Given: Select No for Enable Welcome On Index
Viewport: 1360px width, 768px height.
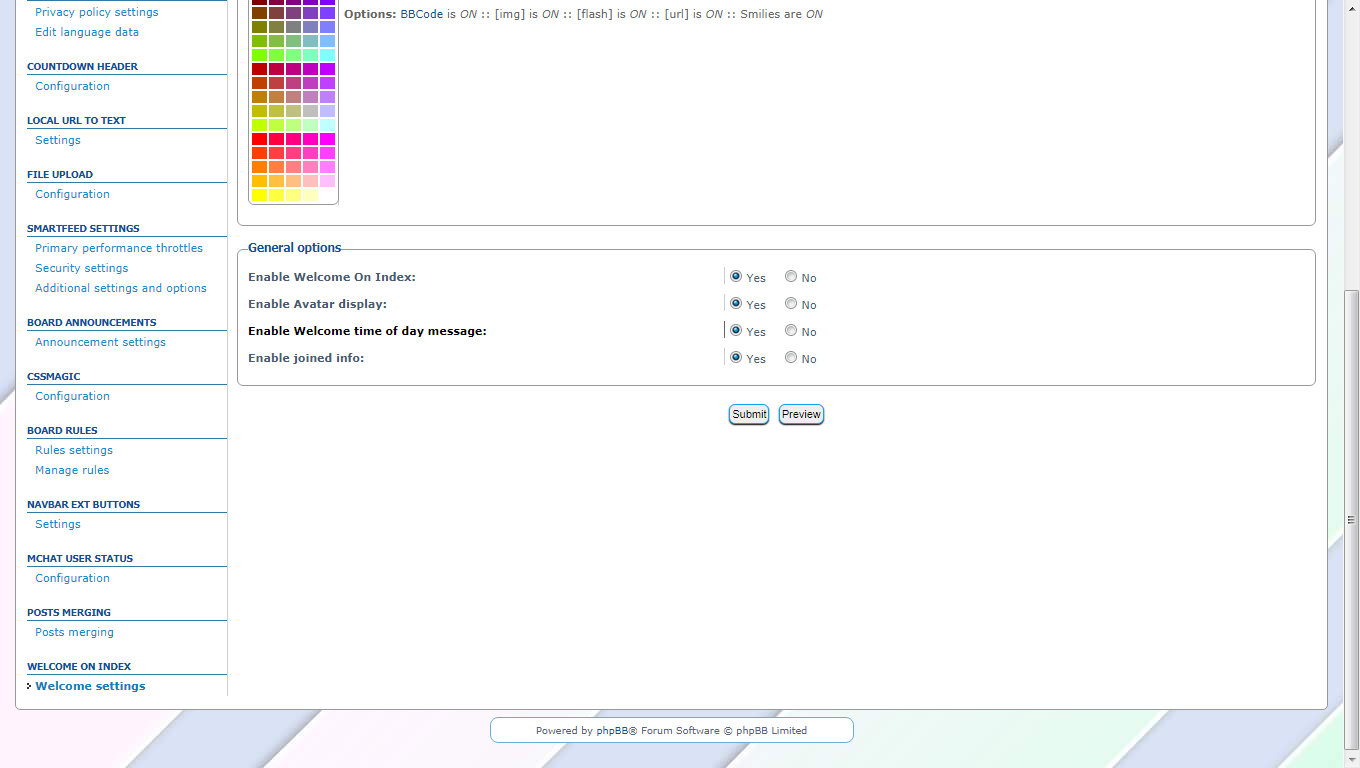Looking at the screenshot, I should [x=791, y=277].
